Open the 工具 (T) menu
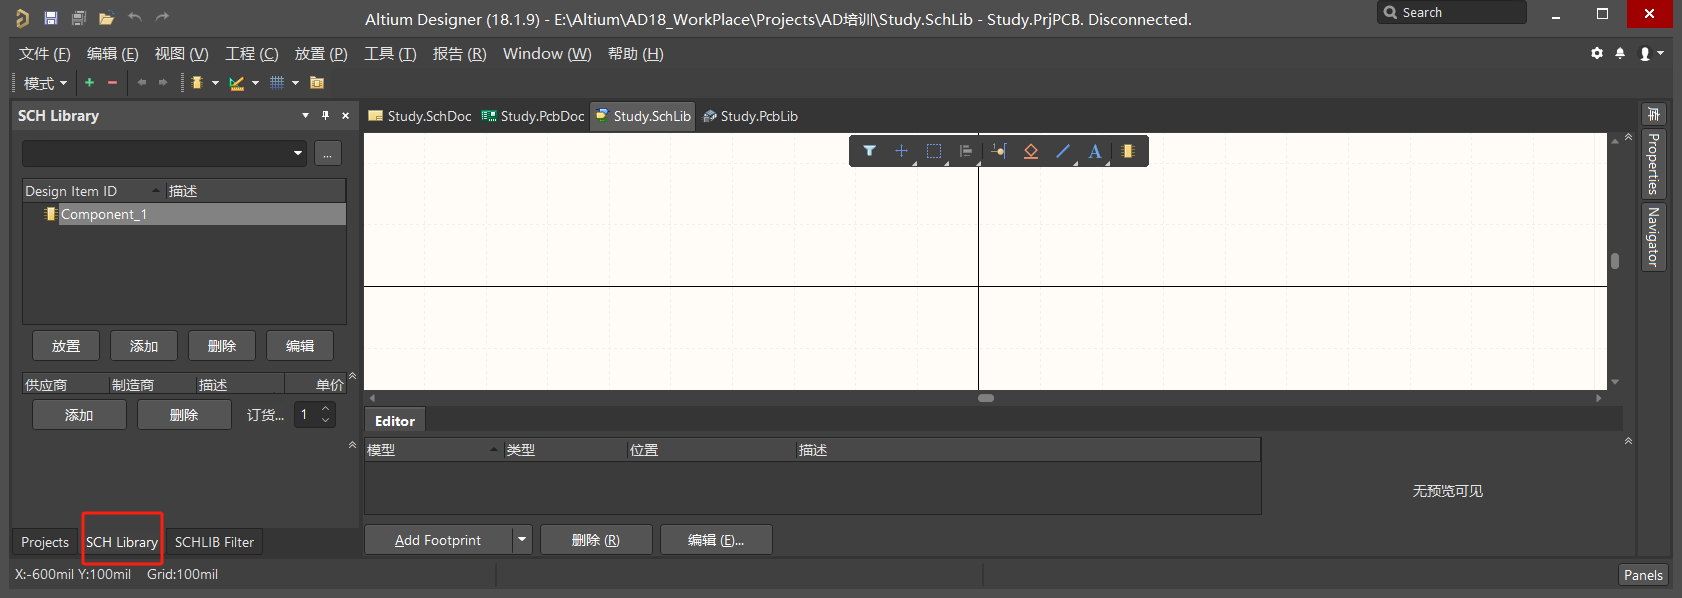The width and height of the screenshot is (1682, 598). pos(390,54)
